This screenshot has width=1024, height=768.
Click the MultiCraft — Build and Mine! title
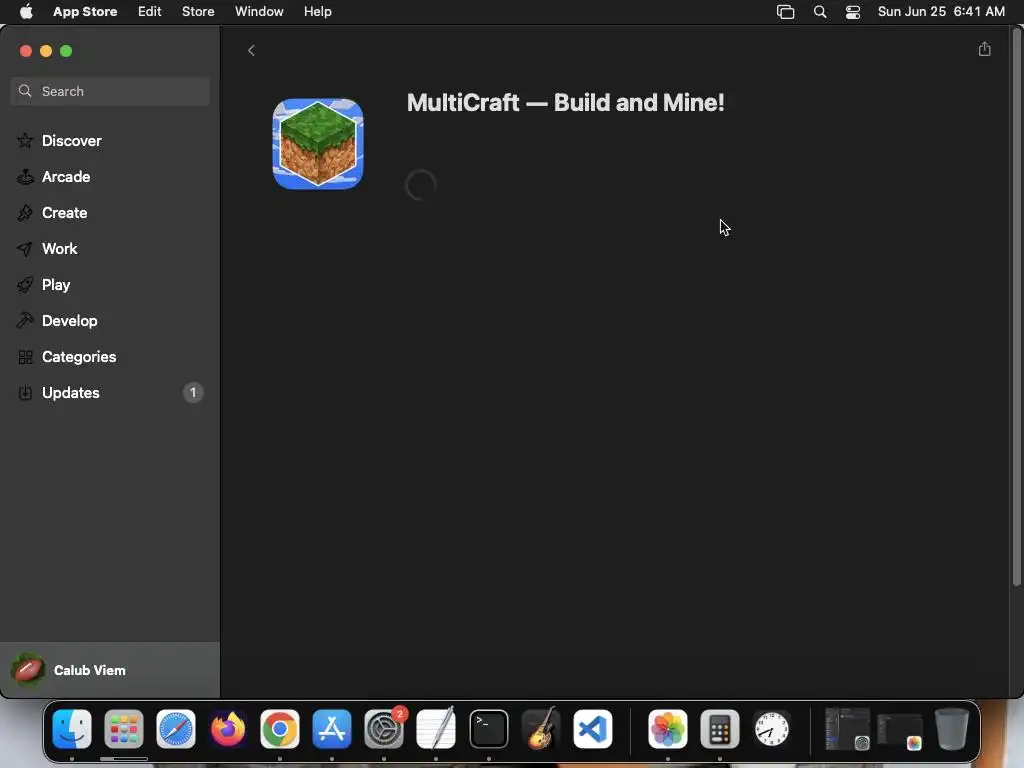click(x=566, y=103)
